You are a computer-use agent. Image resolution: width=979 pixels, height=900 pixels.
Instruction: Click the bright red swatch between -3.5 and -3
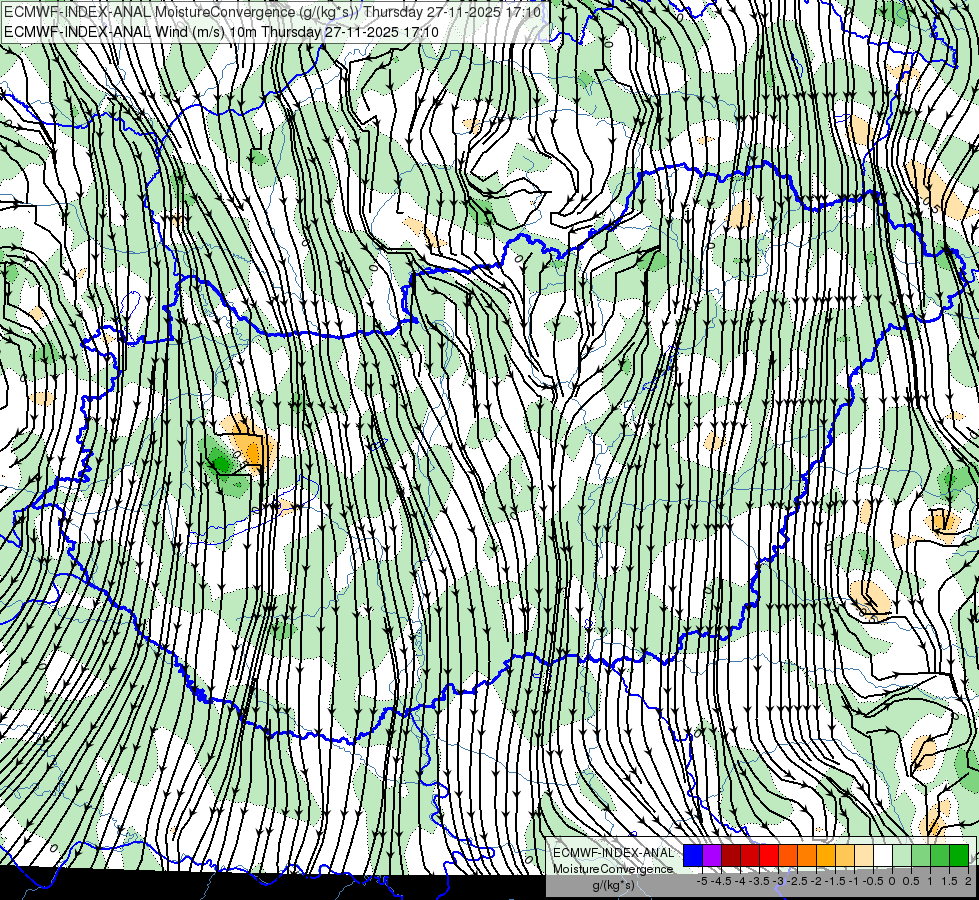coord(769,856)
